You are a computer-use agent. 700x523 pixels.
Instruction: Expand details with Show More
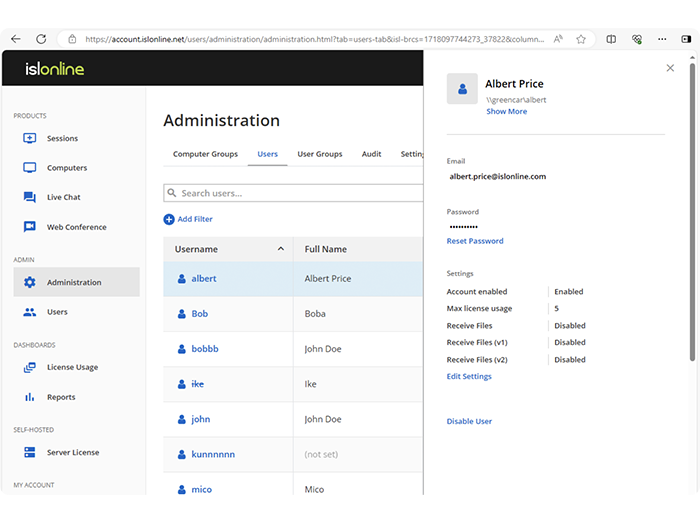pyautogui.click(x=506, y=112)
